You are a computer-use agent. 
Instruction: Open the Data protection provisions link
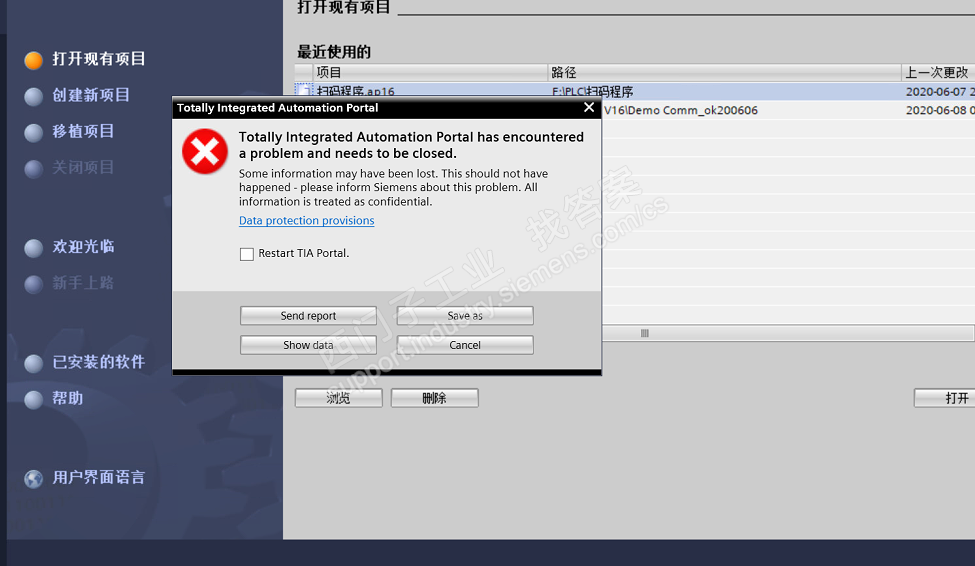(307, 220)
